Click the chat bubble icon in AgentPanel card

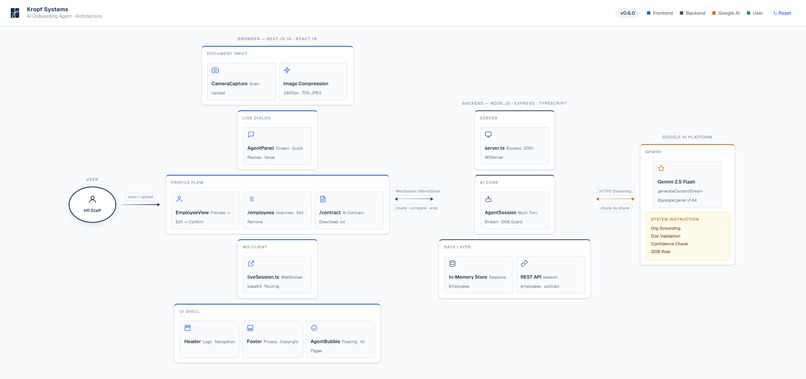click(x=251, y=135)
